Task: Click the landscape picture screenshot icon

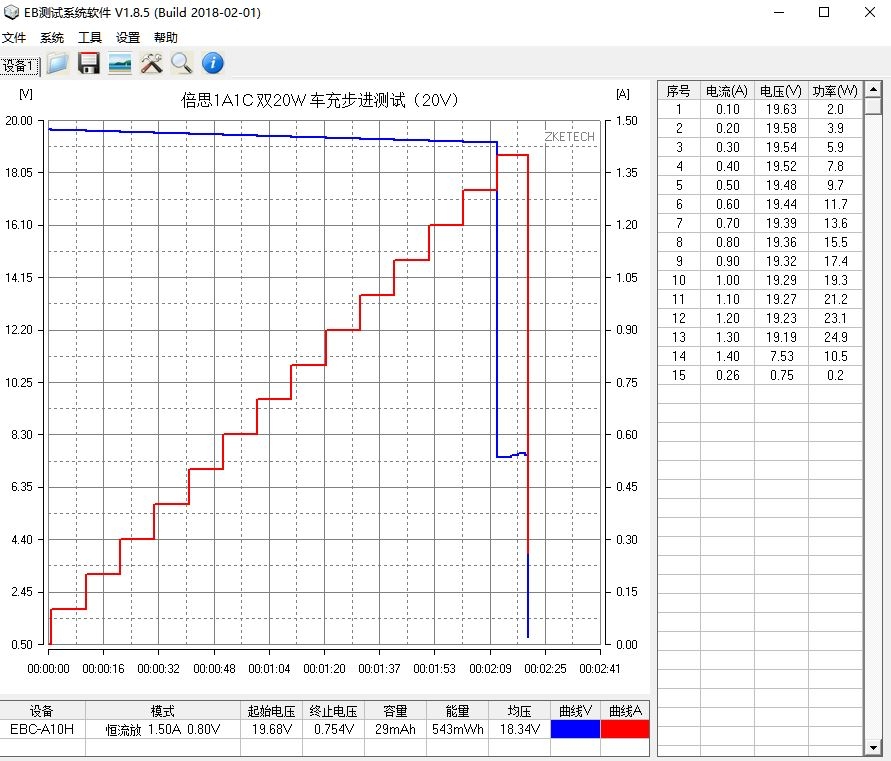Action: (119, 64)
